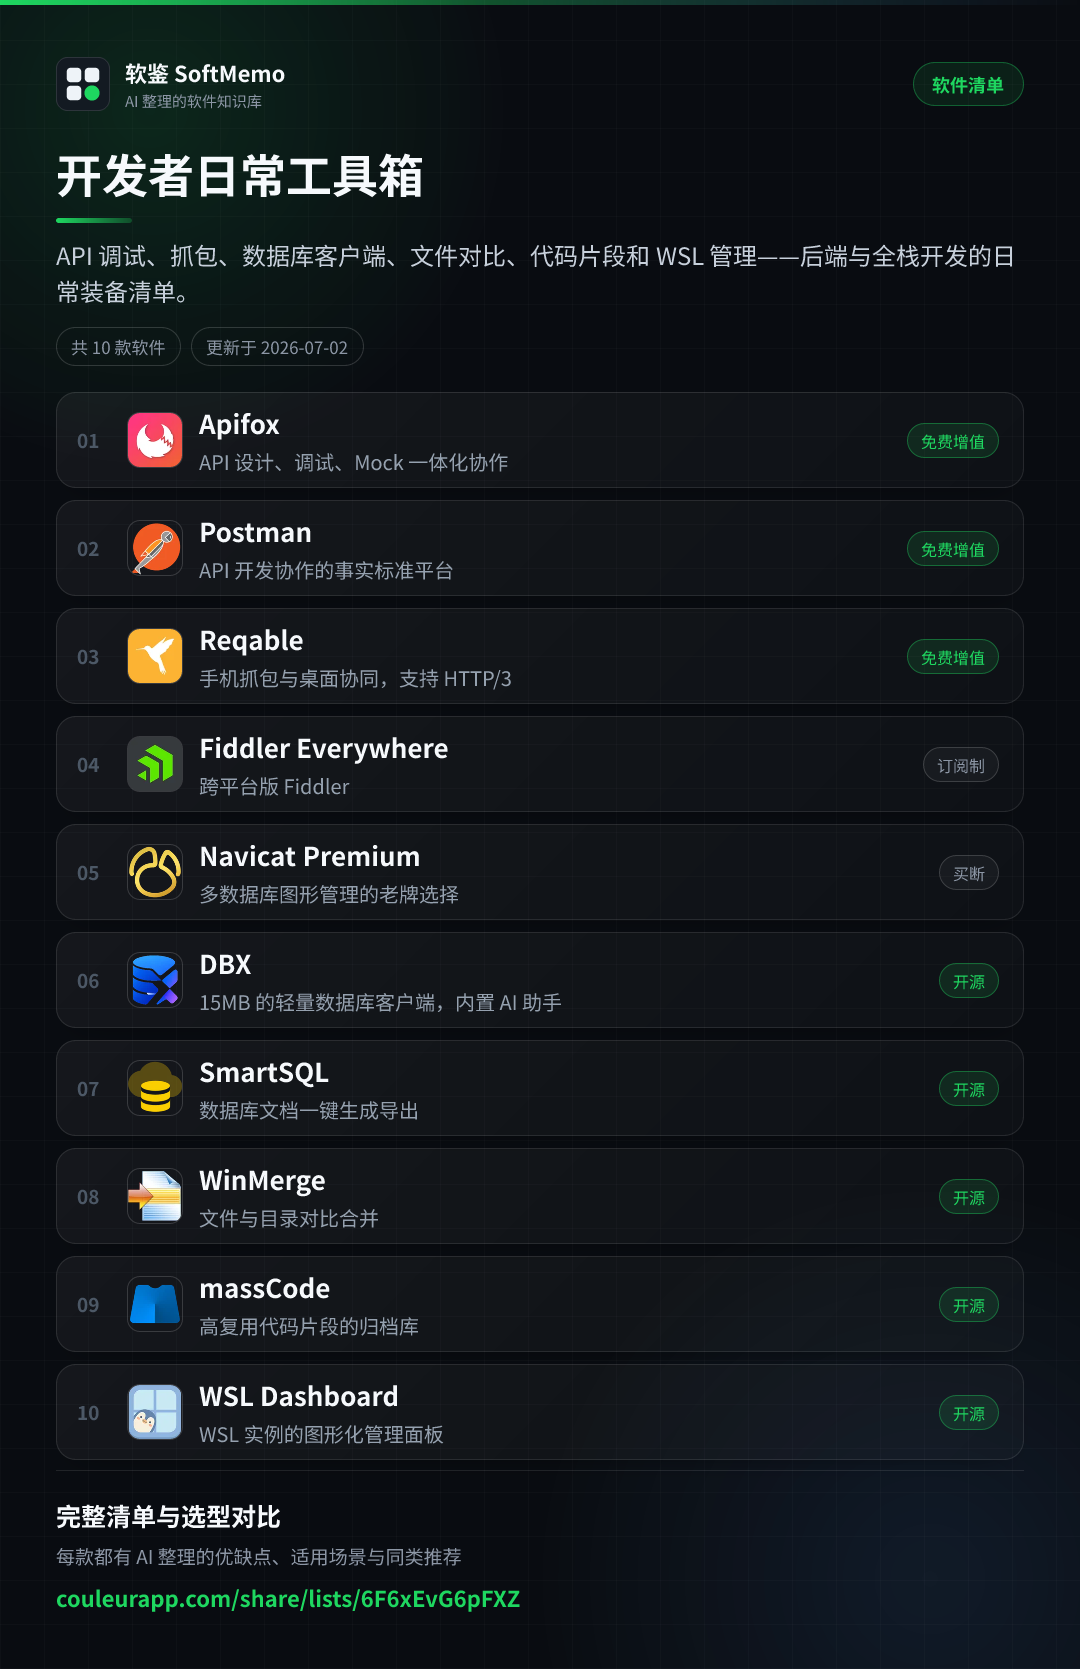The height and width of the screenshot is (1669, 1080).
Task: Click the WinMerge app icon
Action: [x=155, y=1196]
